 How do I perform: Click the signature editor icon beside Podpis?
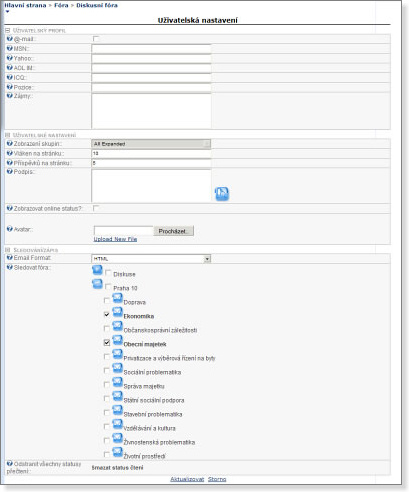coord(222,194)
